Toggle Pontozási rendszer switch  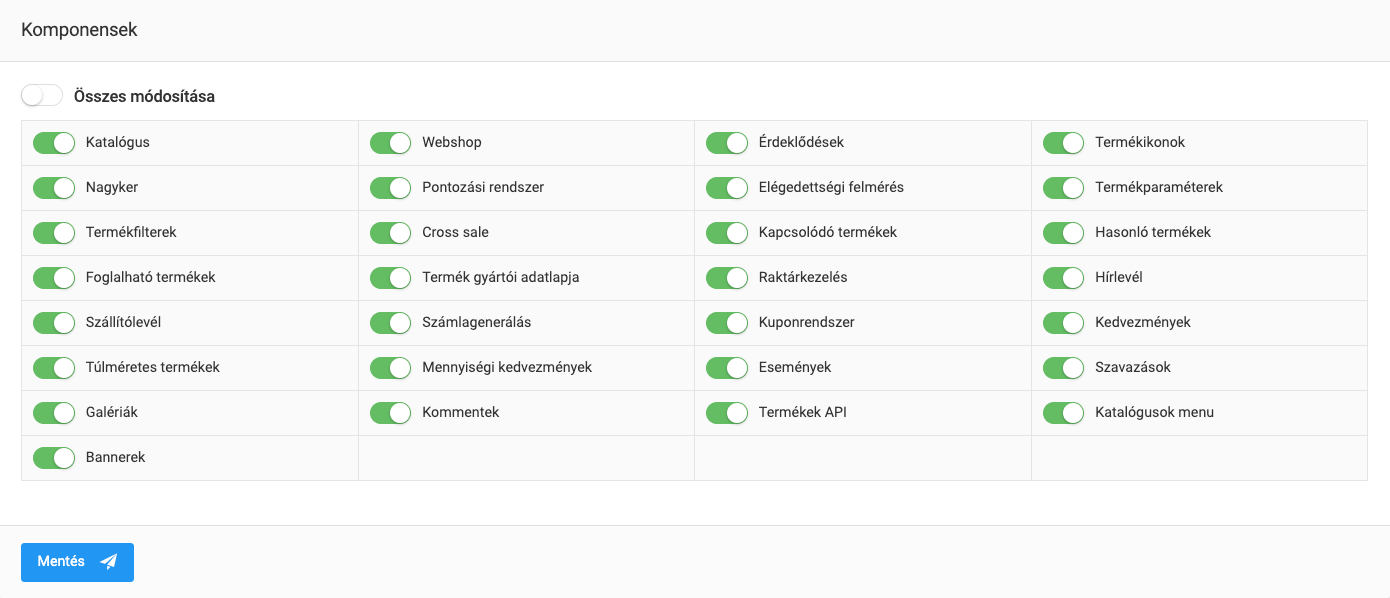point(390,188)
